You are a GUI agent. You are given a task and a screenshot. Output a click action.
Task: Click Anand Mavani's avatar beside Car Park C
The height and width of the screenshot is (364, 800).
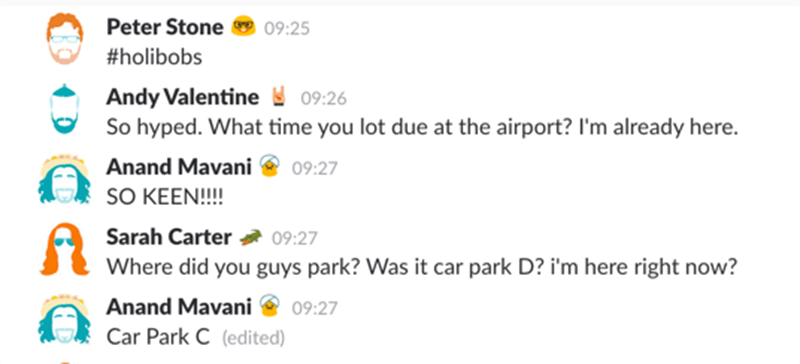tap(64, 319)
